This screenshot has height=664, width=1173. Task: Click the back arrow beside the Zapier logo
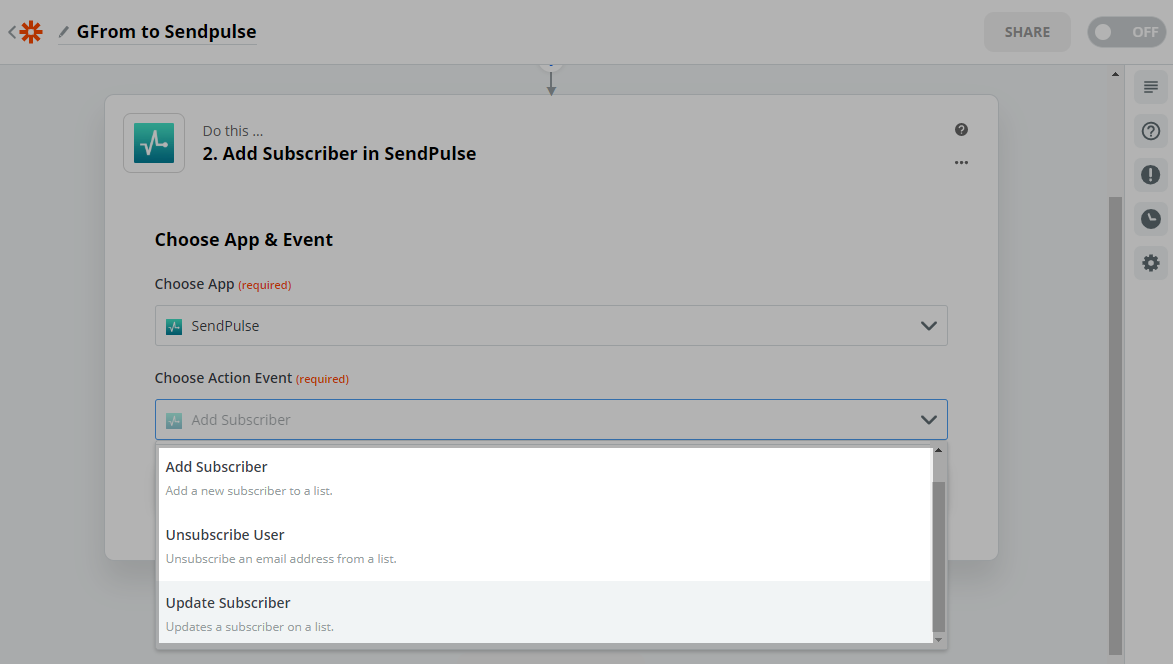[x=10, y=31]
